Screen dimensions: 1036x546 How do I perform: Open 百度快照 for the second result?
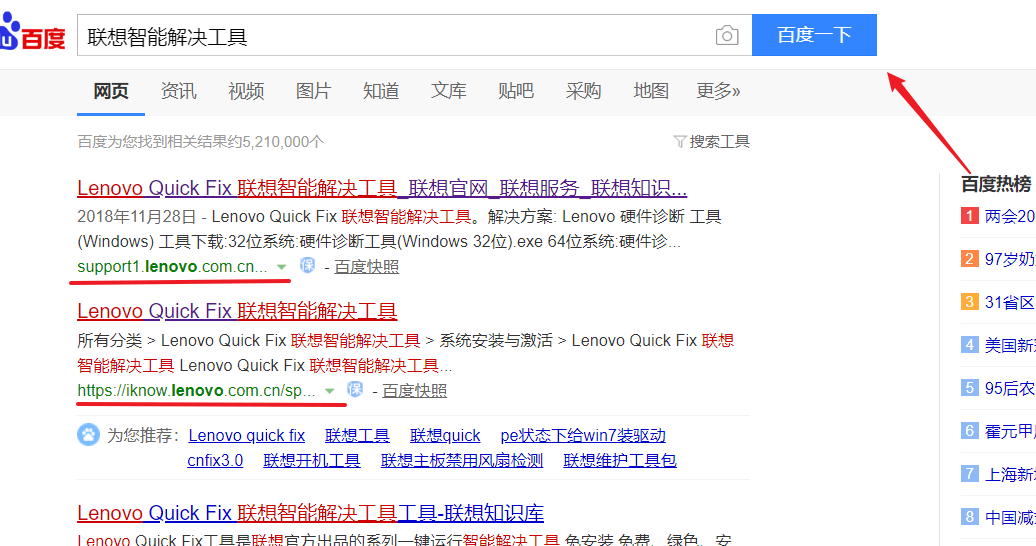414,390
